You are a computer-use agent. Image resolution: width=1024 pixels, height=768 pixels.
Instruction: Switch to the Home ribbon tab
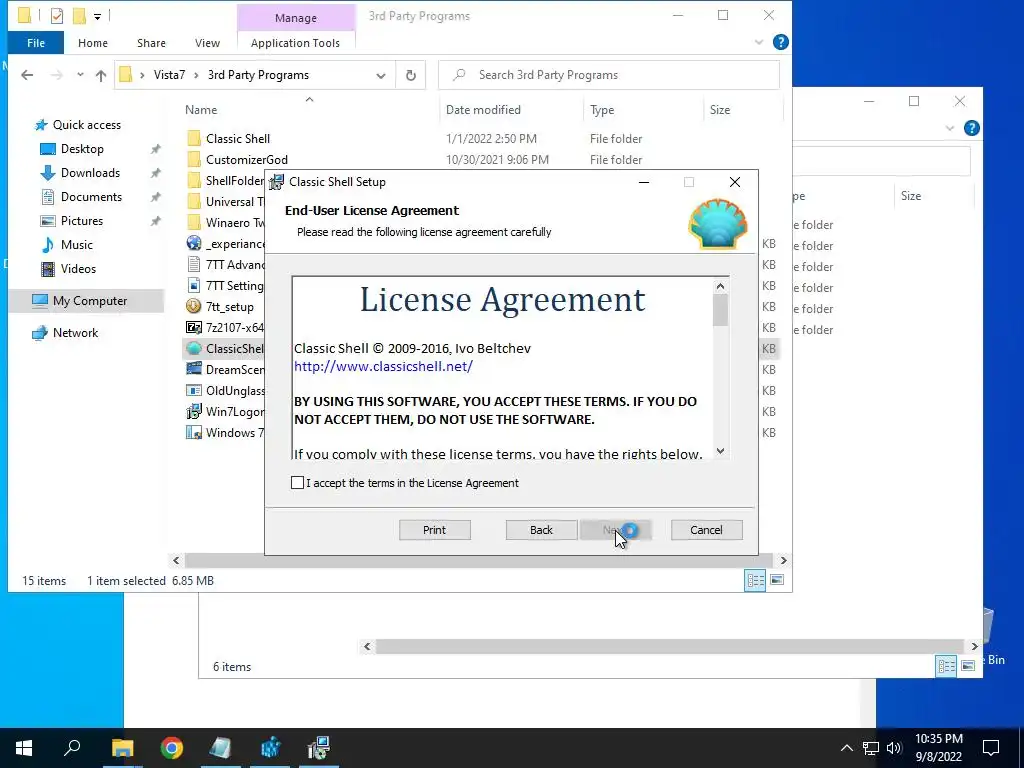coord(93,43)
